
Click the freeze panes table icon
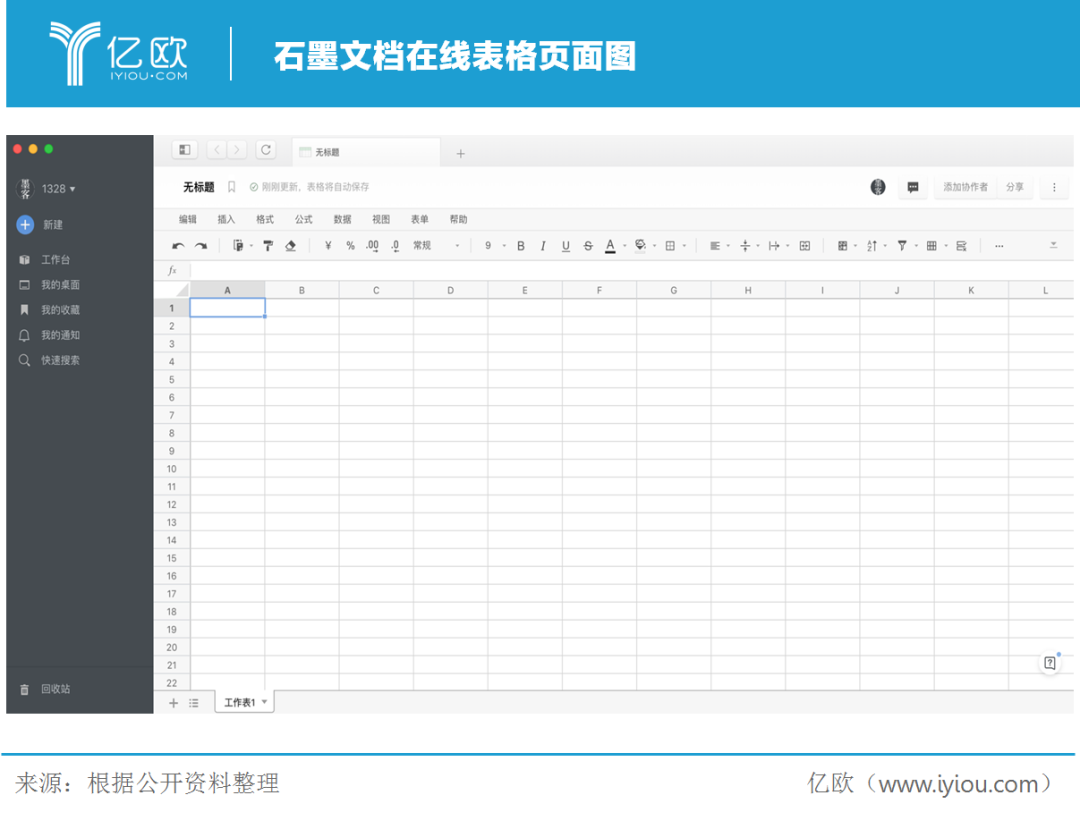(x=932, y=246)
